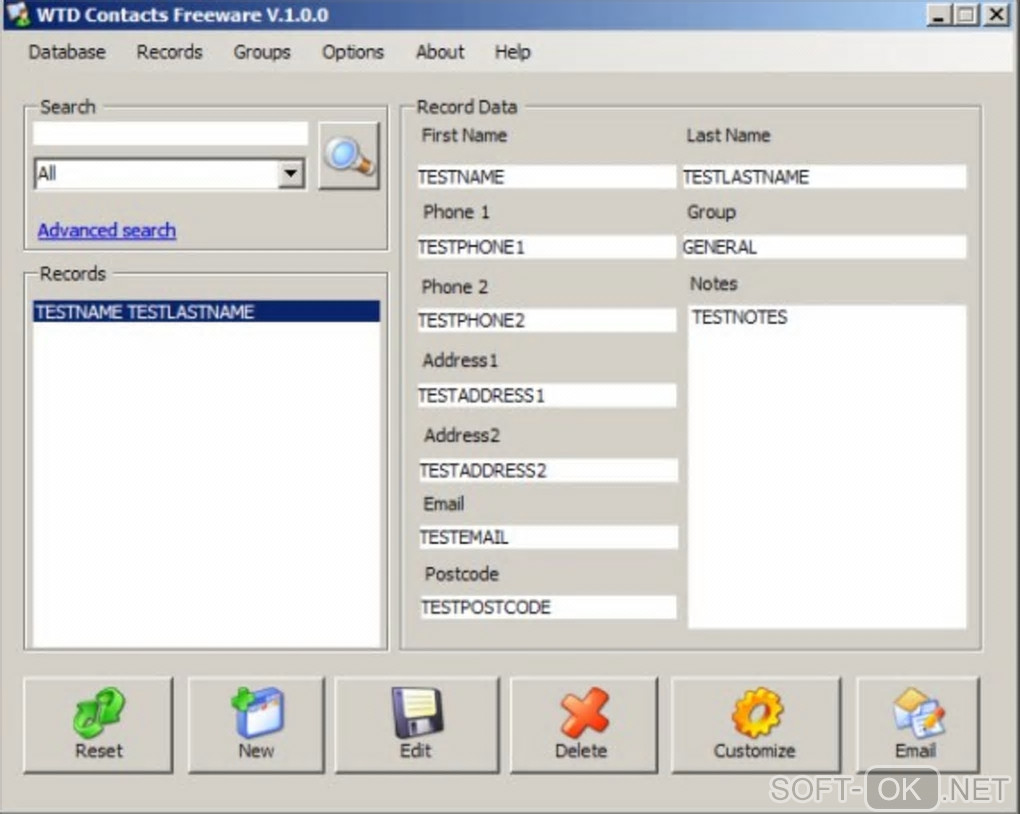Open the Help menu

513,52
